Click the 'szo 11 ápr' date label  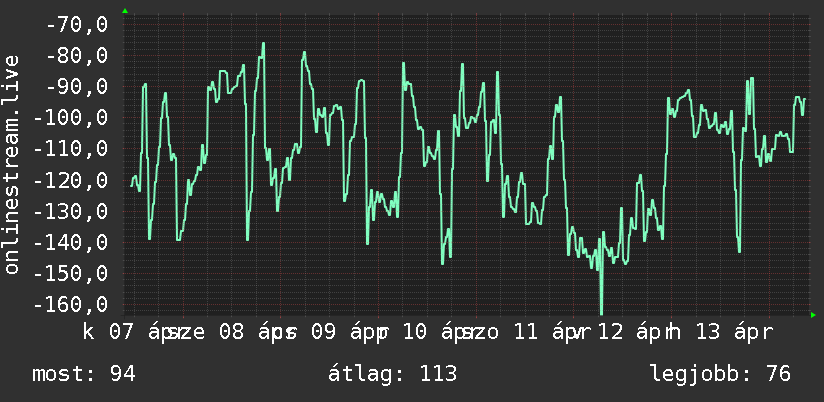coord(526,333)
